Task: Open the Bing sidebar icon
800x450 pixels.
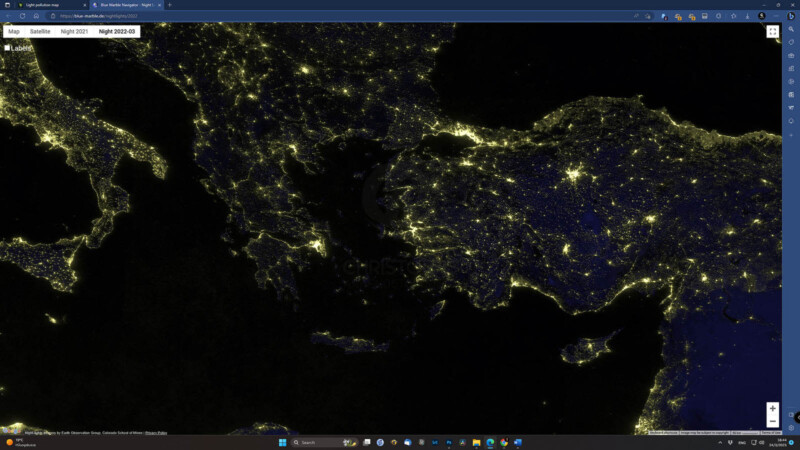Action: point(791,16)
